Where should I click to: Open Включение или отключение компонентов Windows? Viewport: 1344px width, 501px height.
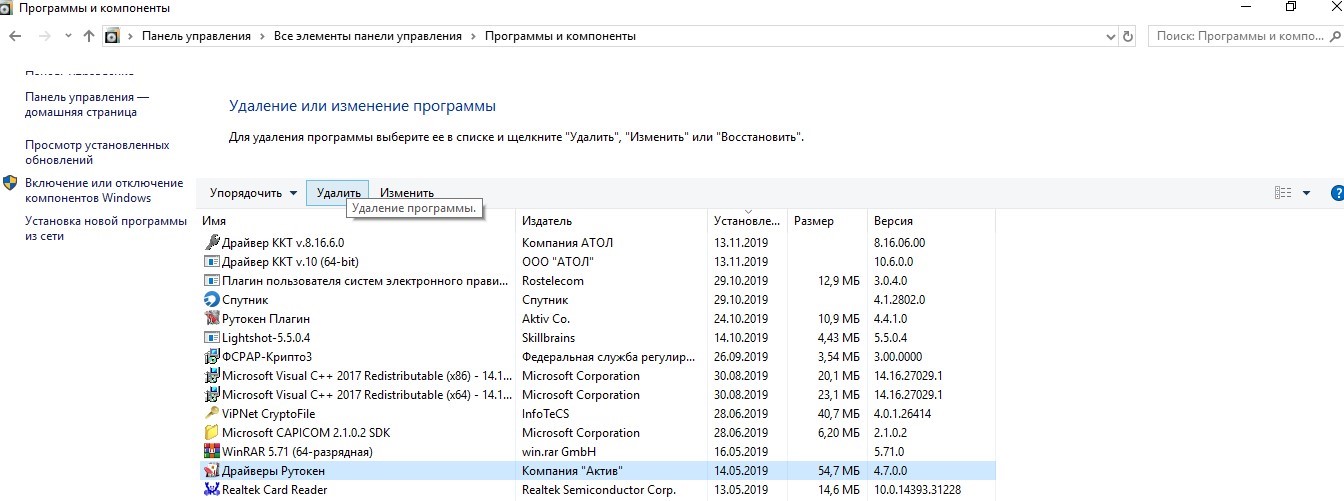(x=104, y=190)
